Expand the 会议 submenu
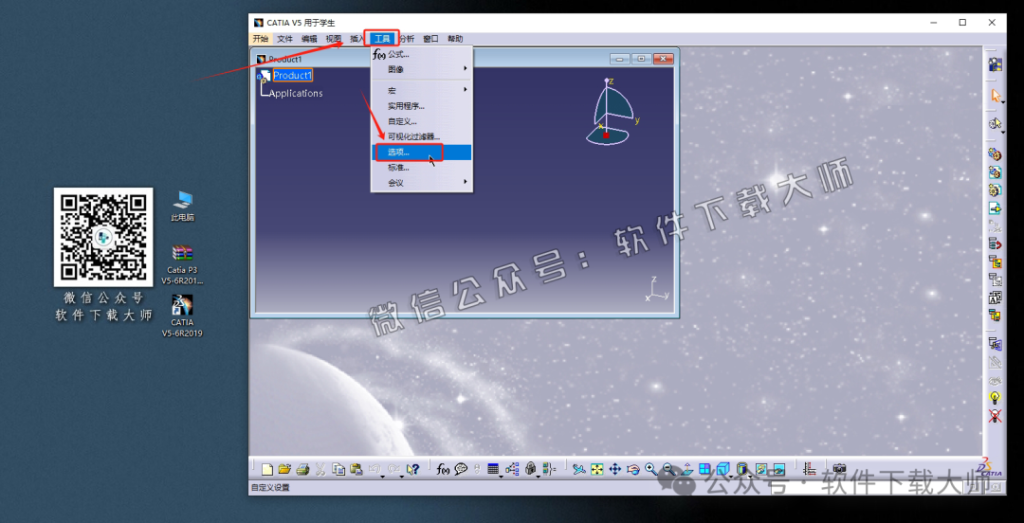Viewport: 1024px width, 523px height. (421, 183)
